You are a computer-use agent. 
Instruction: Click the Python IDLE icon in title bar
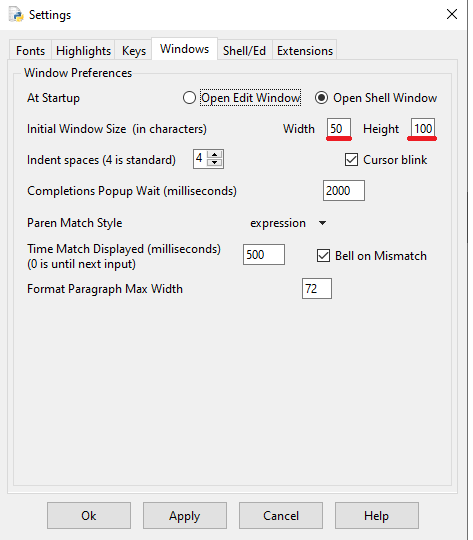[16, 14]
